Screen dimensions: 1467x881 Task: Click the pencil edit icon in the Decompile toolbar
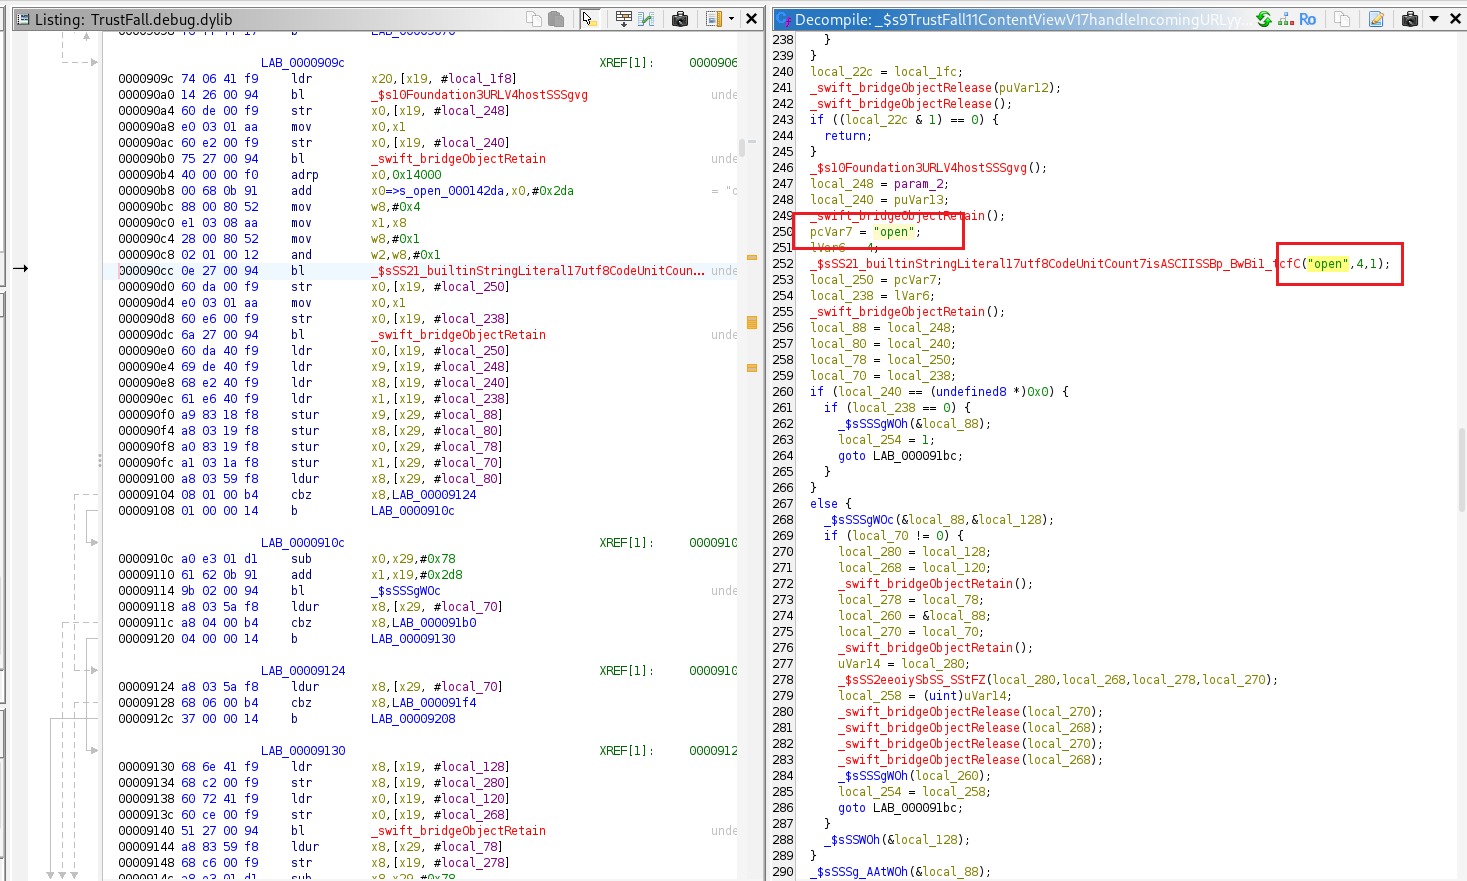[x=1376, y=19]
